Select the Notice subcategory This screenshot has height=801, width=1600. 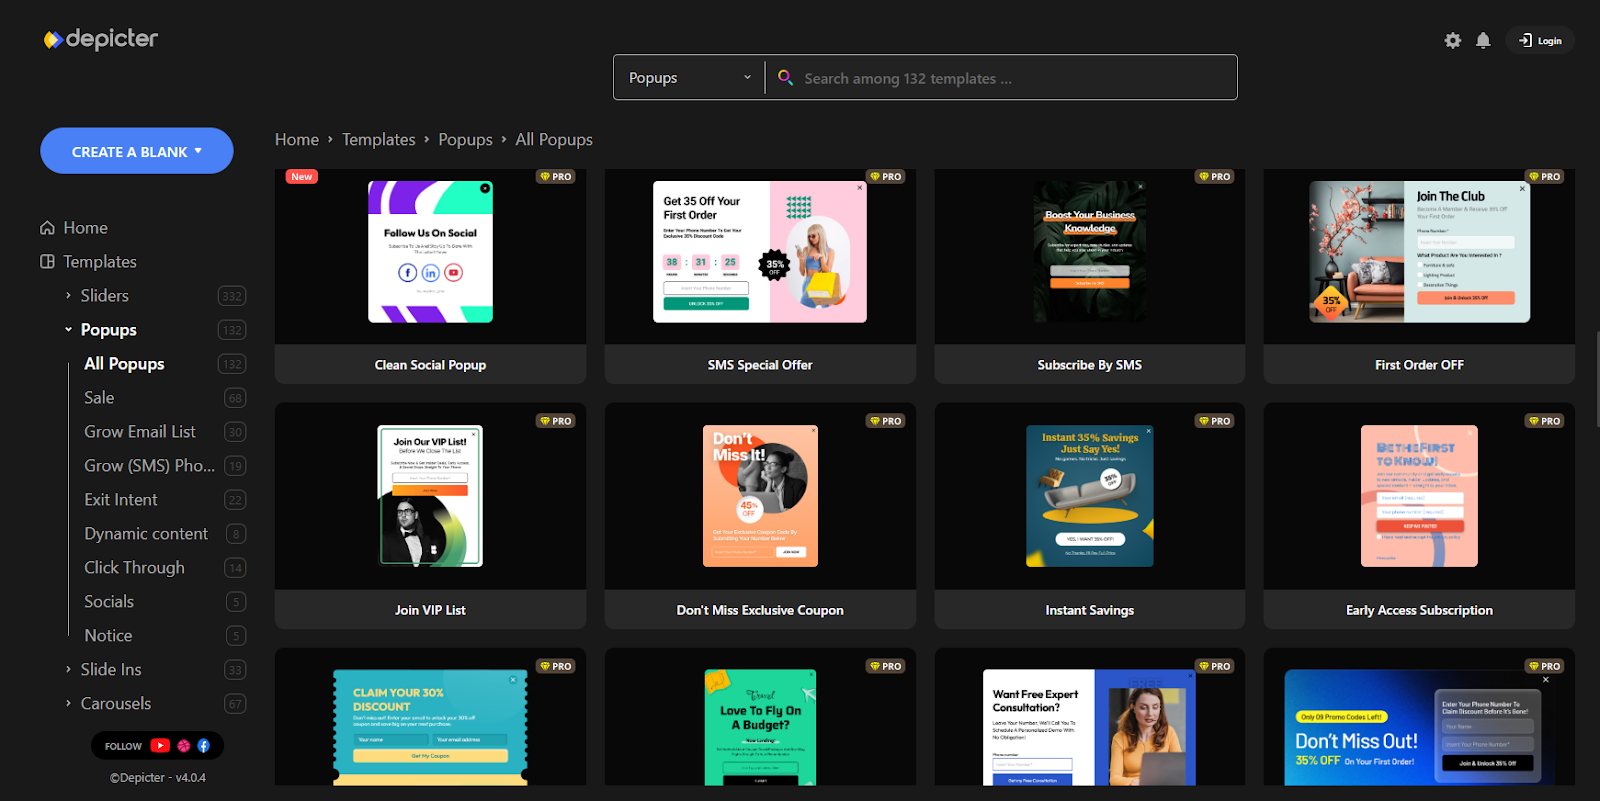pos(108,635)
